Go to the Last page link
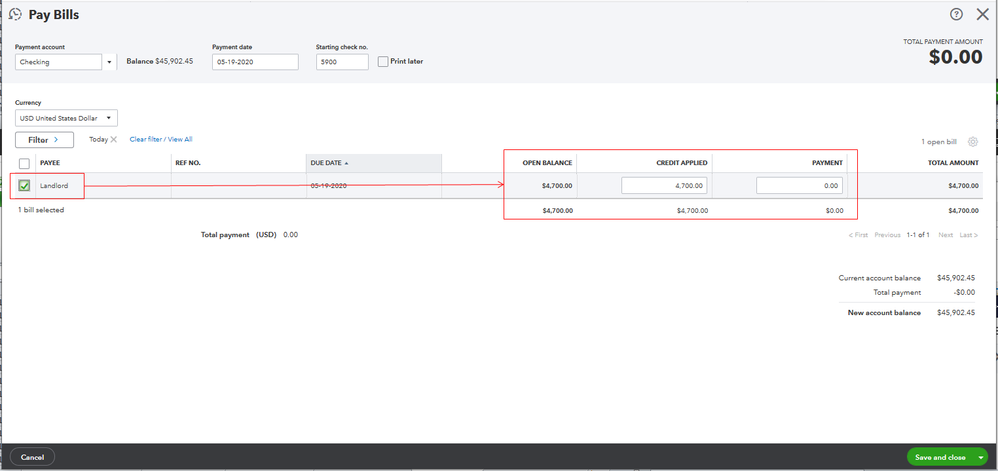The width and height of the screenshot is (998, 471). 969,235
